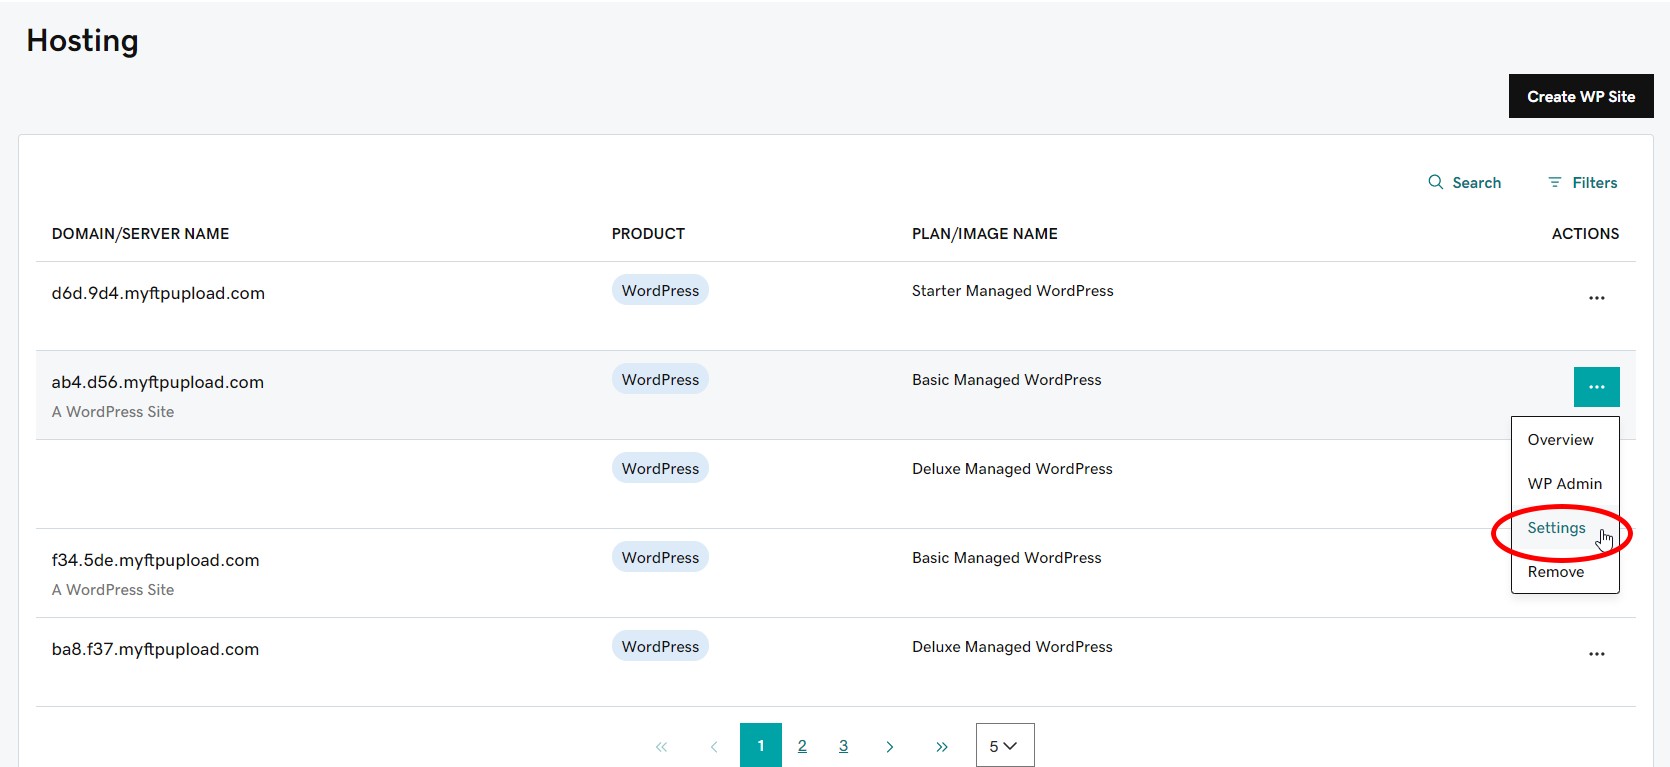Screen dimensions: 1670x767
Task: Click the Filters funnel icon
Action: pos(1554,182)
